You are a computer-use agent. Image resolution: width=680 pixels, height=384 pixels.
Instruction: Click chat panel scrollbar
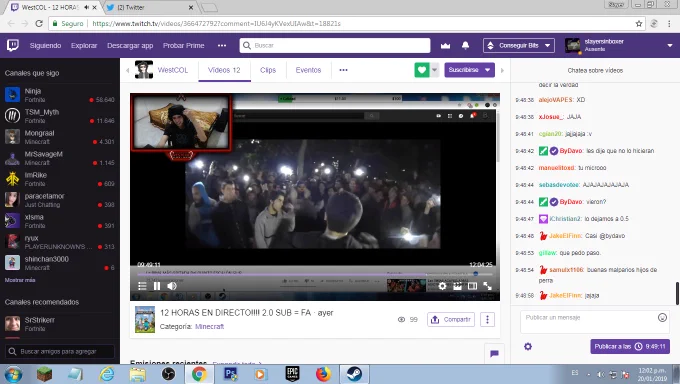[677, 293]
